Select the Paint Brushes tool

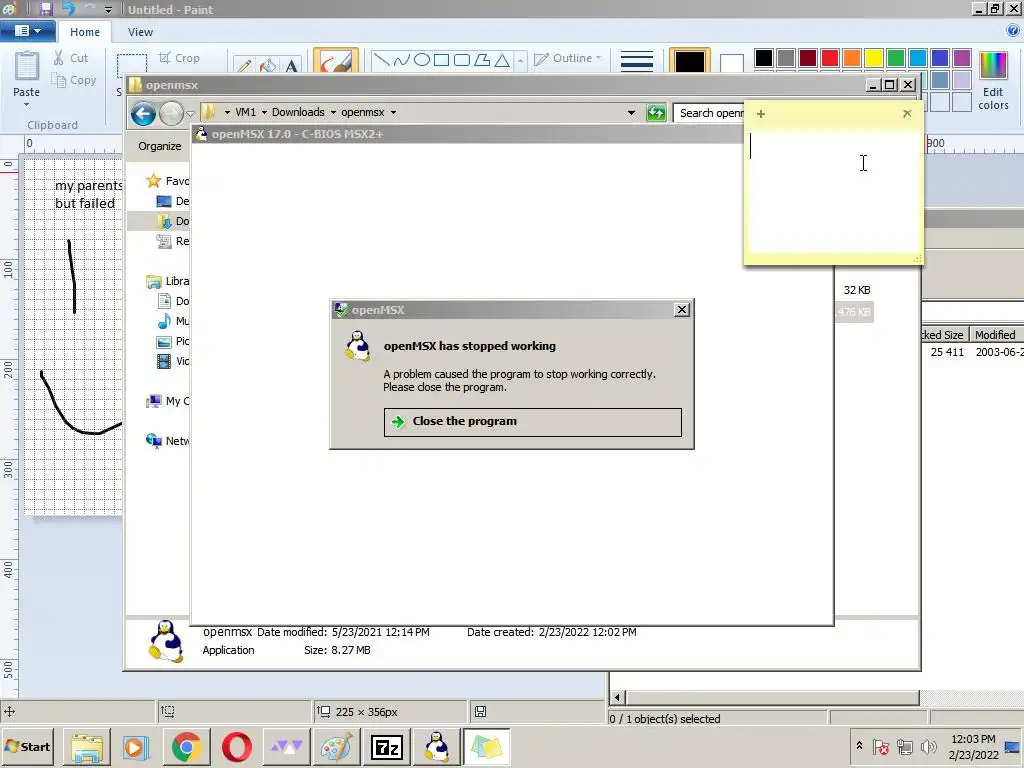click(x=336, y=61)
